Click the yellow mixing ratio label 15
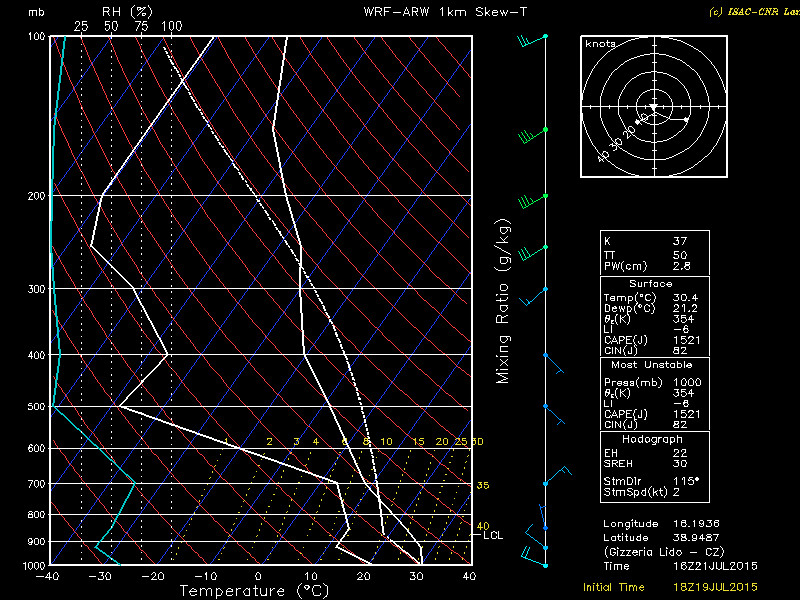800x600 pixels. [418, 442]
